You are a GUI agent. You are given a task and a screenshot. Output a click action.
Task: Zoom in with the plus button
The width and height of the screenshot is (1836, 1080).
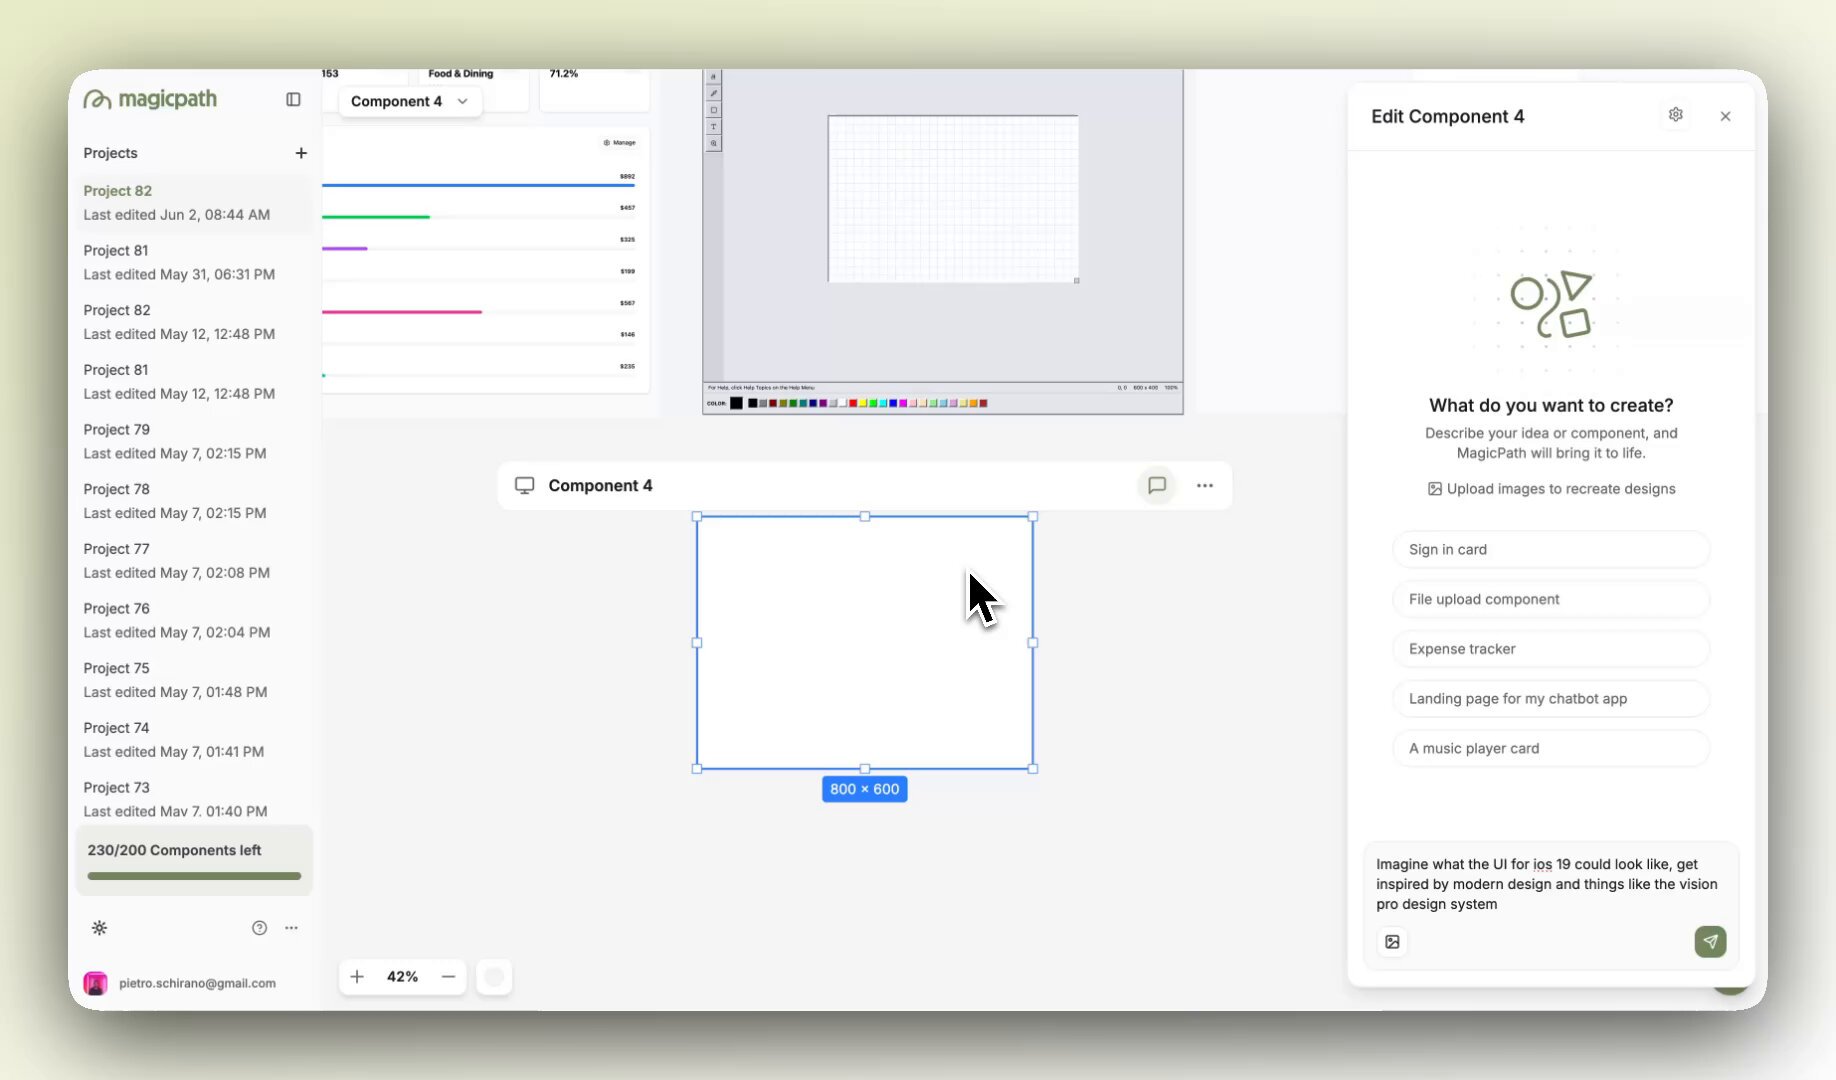click(357, 977)
